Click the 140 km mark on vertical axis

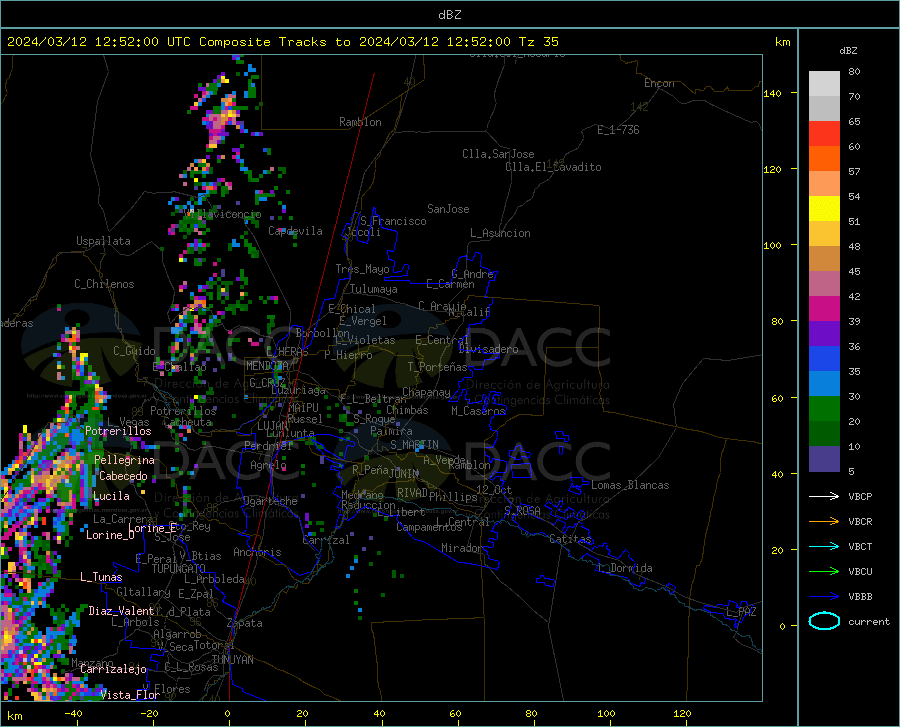point(772,93)
